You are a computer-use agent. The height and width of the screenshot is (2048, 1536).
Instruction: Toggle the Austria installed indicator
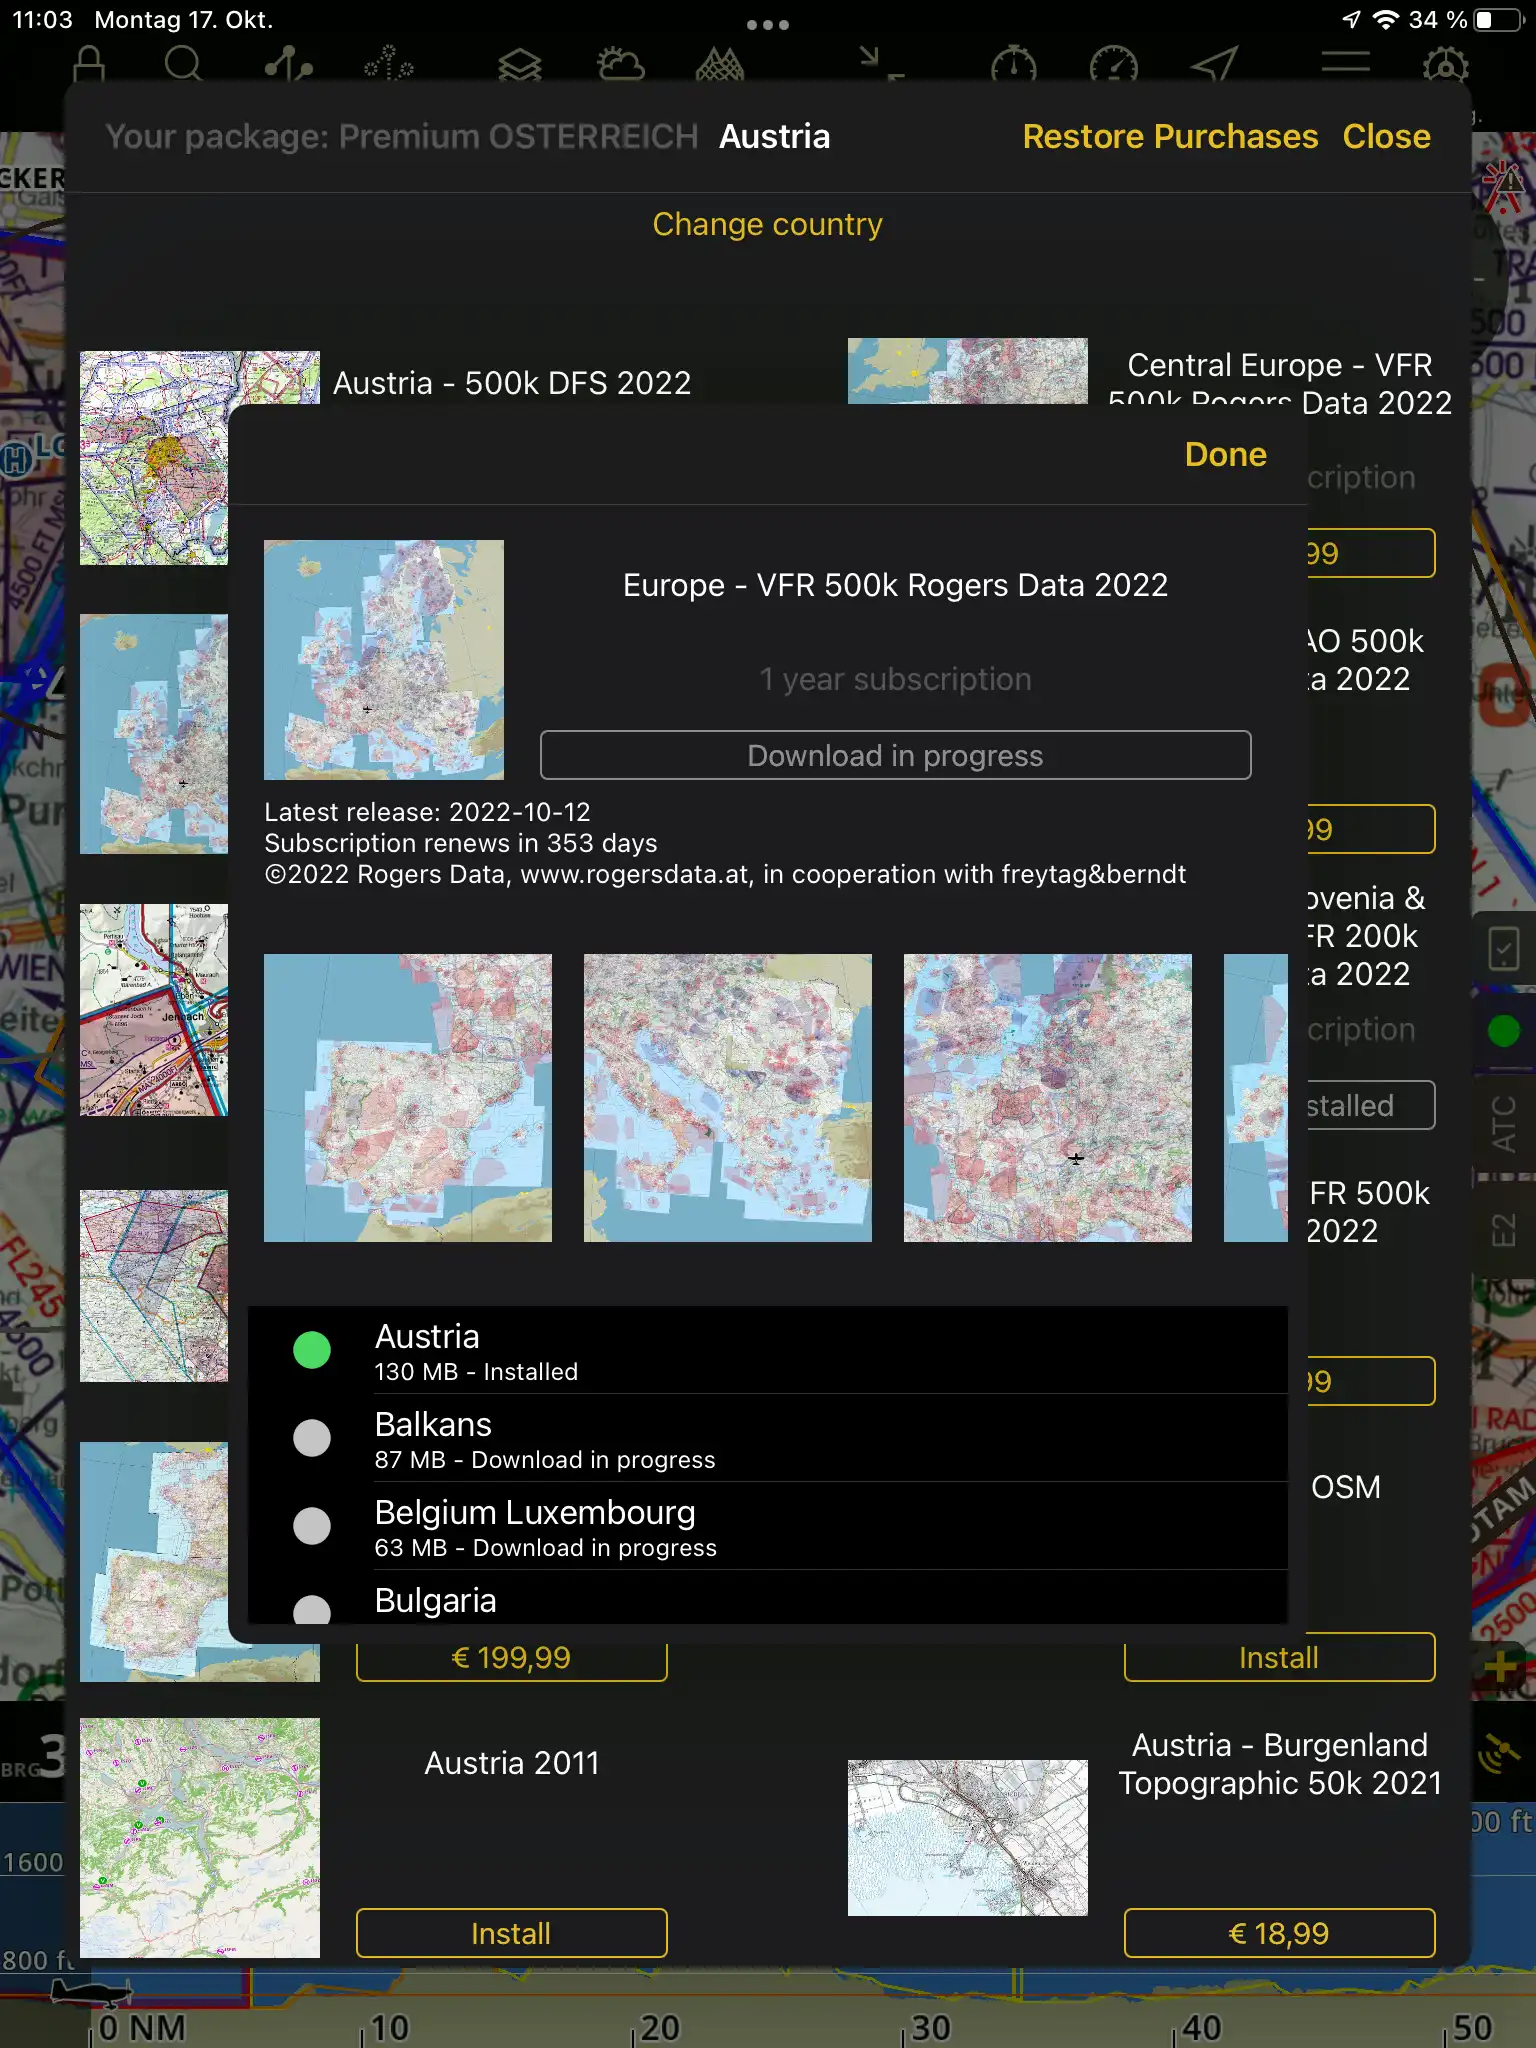312,1350
